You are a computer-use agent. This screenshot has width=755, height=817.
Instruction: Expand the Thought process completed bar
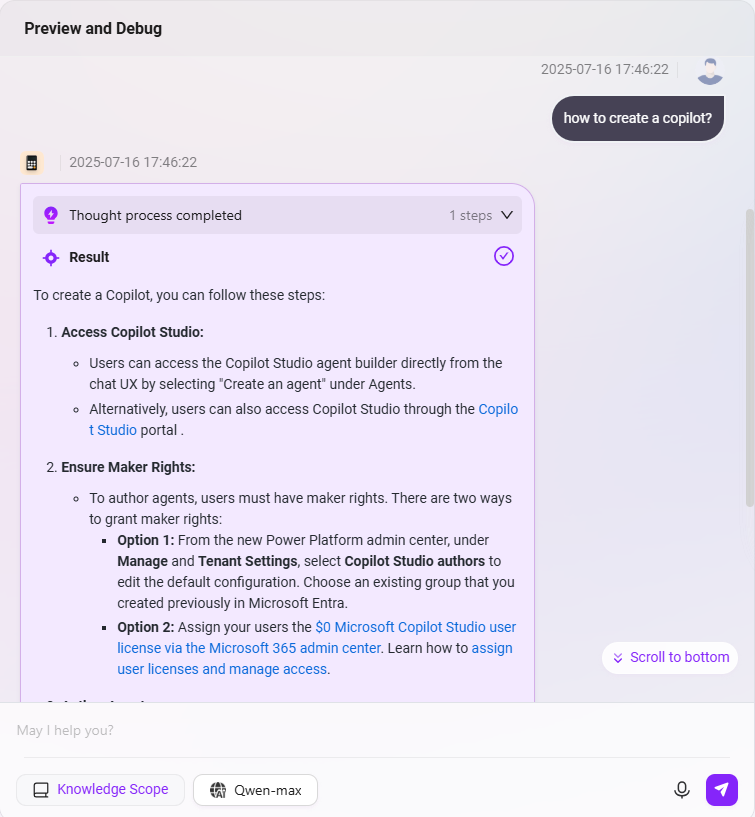[x=277, y=215]
